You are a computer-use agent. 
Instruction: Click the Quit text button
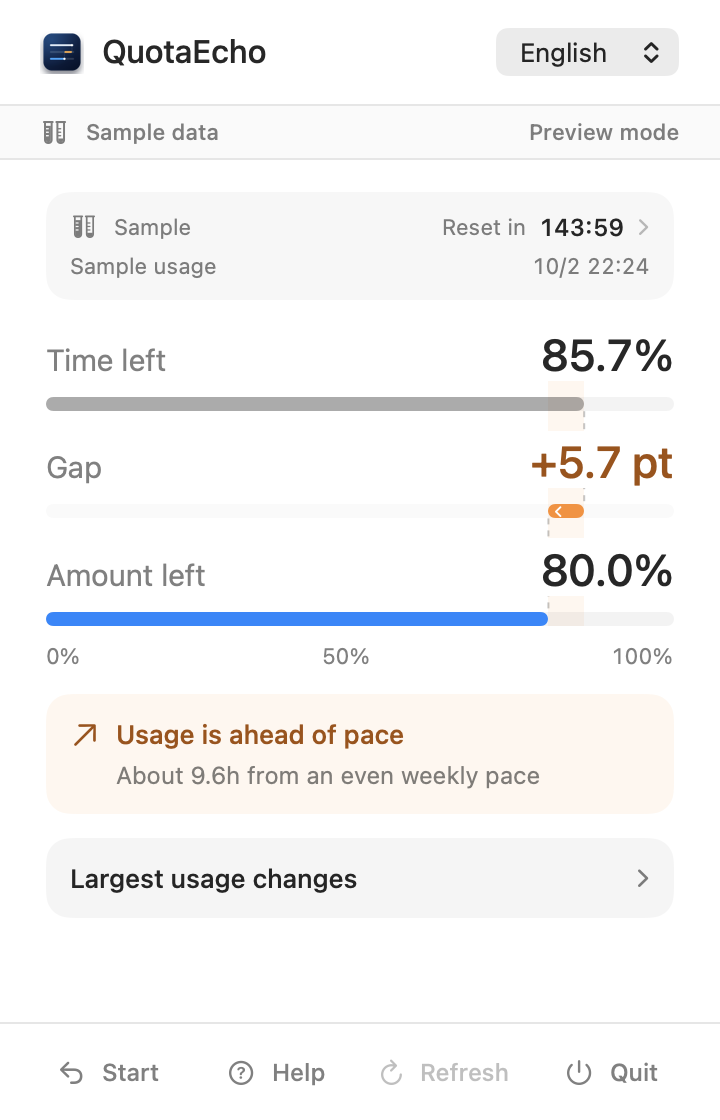click(634, 1073)
